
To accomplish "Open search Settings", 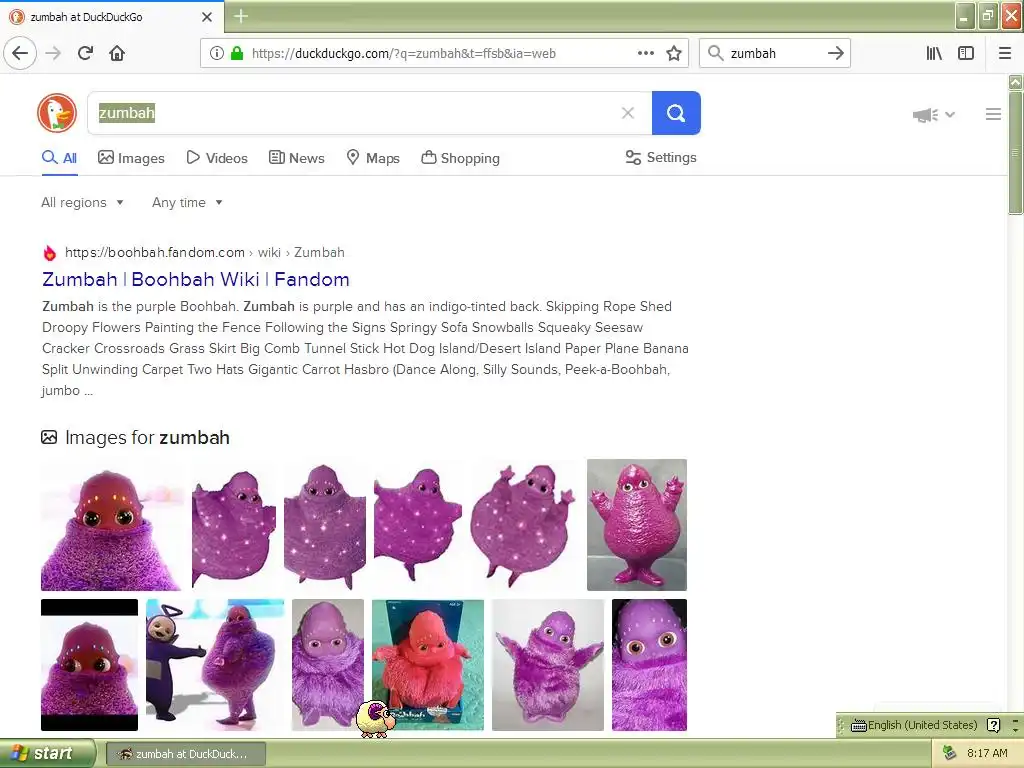I will 661,157.
